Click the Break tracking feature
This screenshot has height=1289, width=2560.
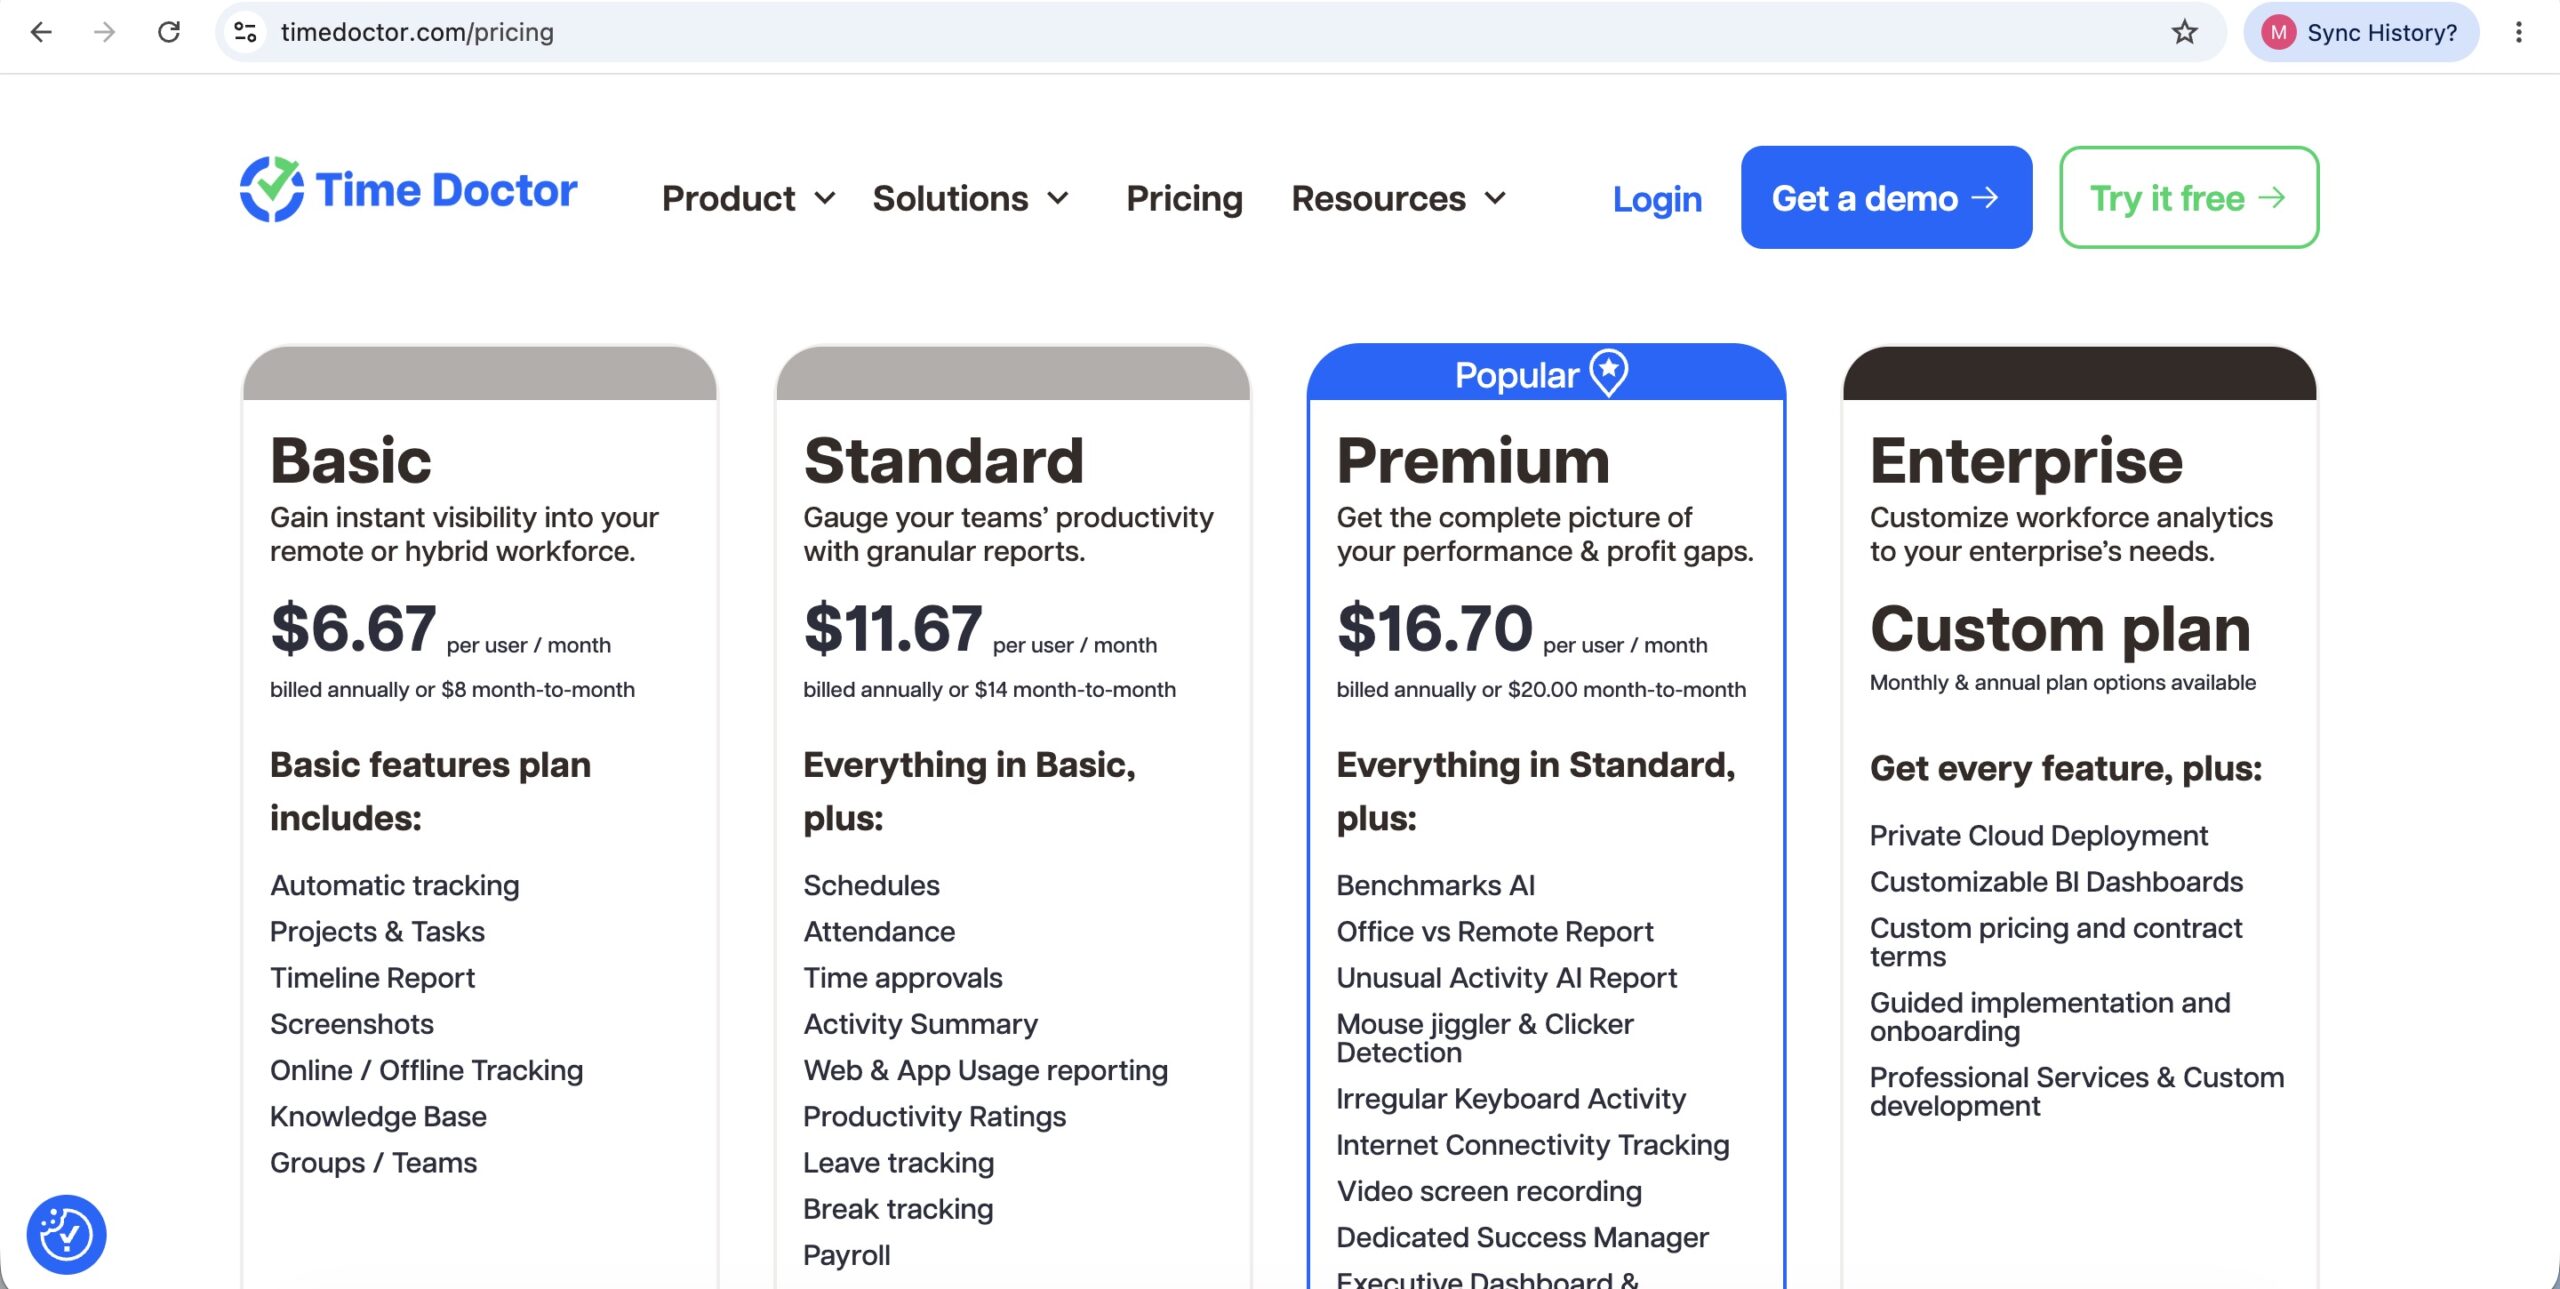[898, 1208]
